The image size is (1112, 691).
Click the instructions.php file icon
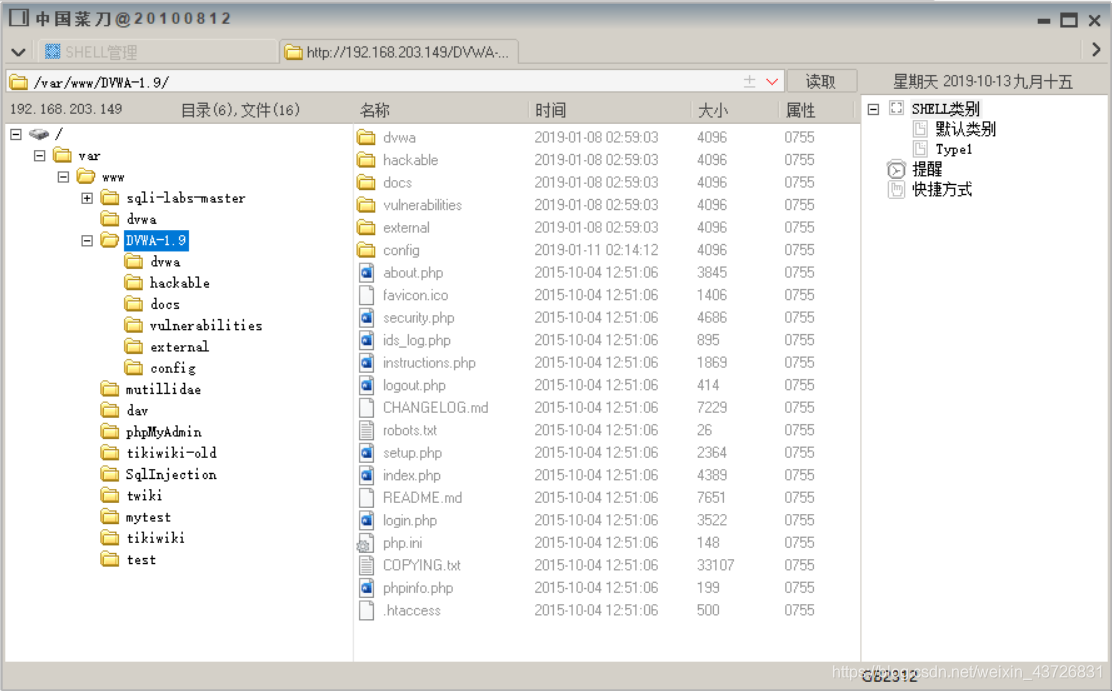tap(367, 363)
